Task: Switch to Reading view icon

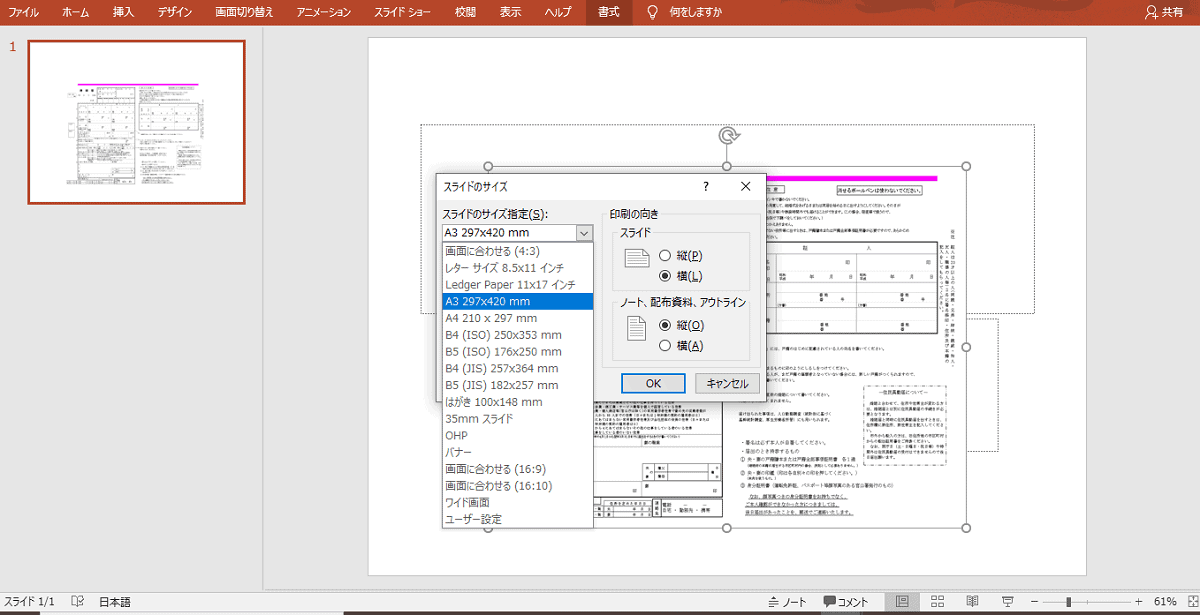Action: point(971,602)
